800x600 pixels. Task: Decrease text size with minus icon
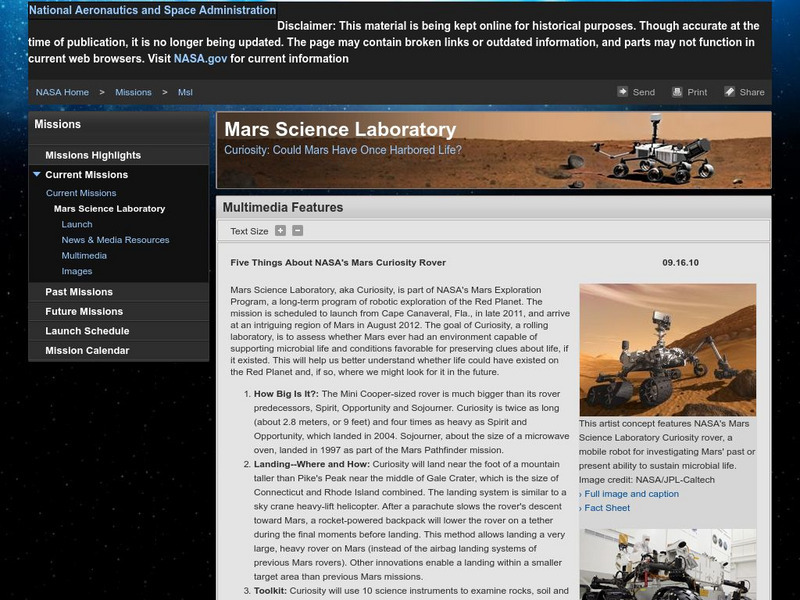pyautogui.click(x=297, y=231)
